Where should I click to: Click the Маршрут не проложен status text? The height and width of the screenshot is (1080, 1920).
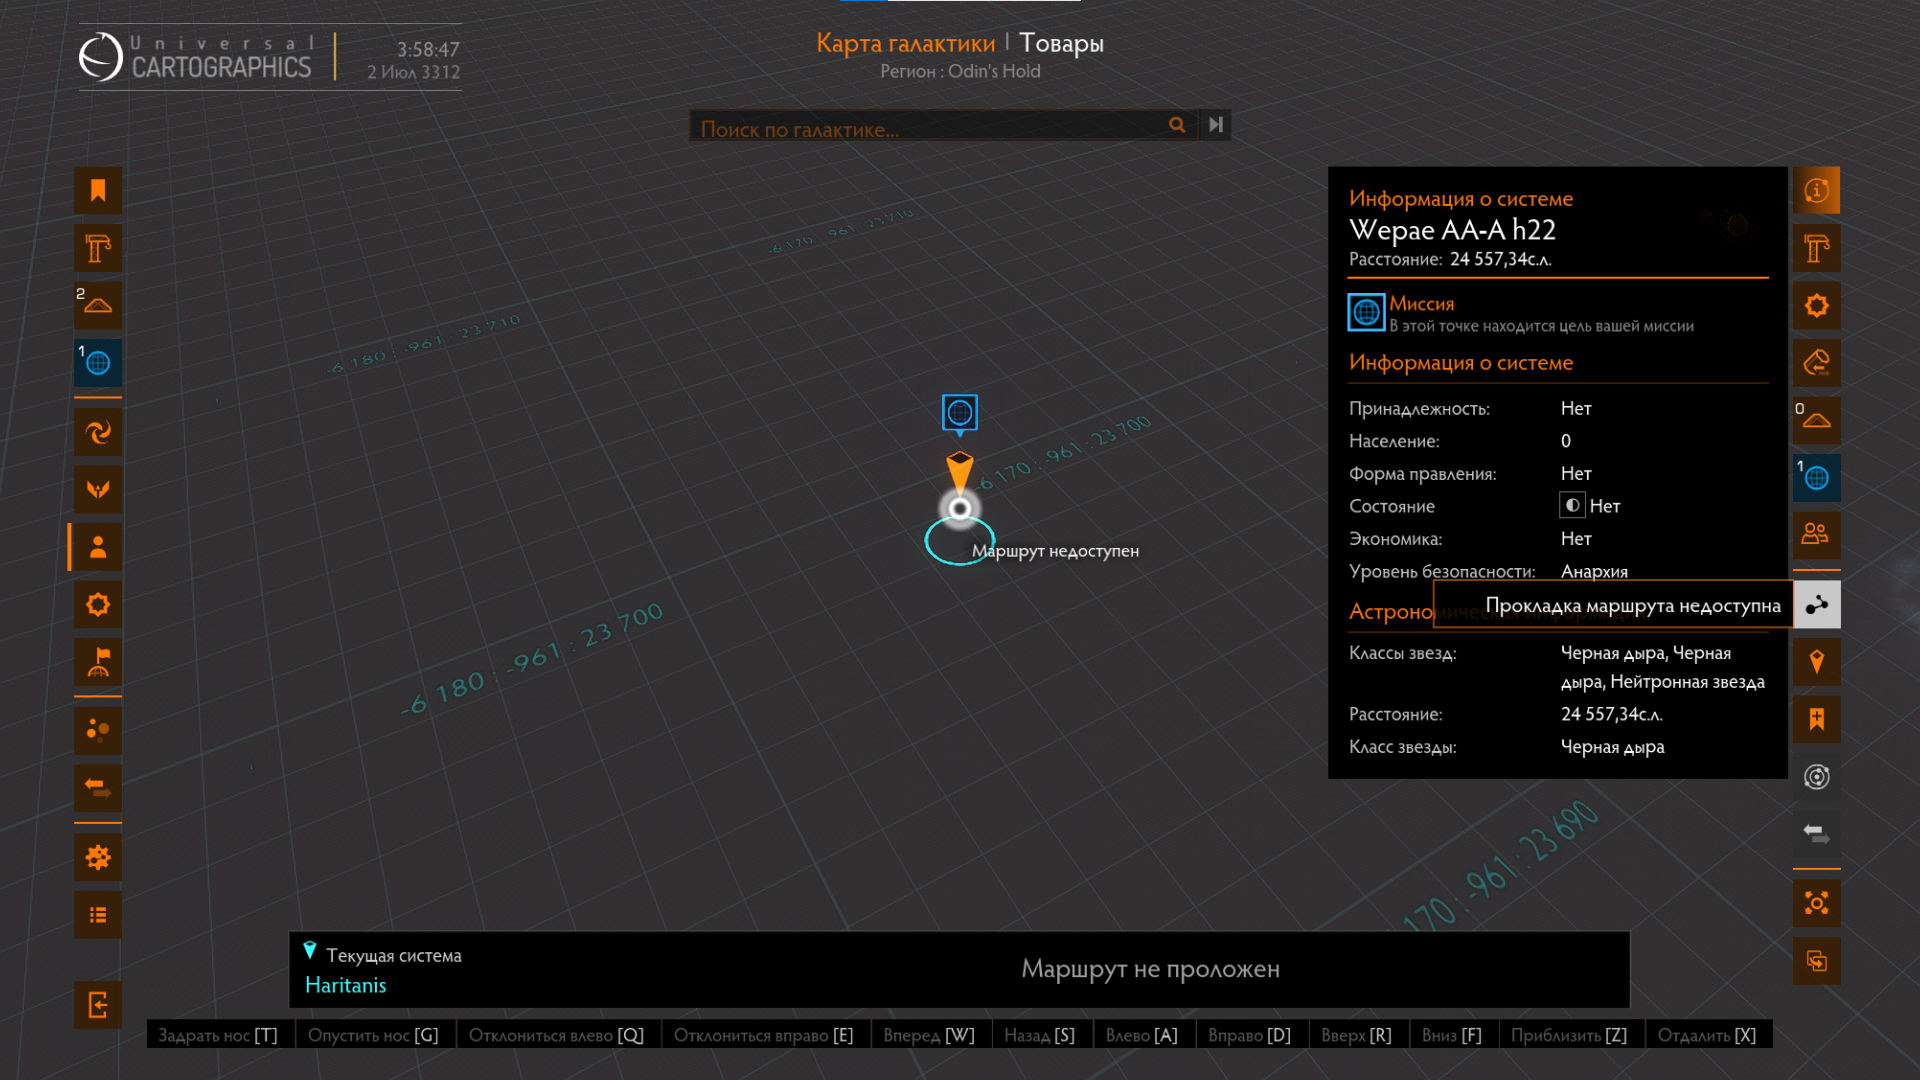1150,969
